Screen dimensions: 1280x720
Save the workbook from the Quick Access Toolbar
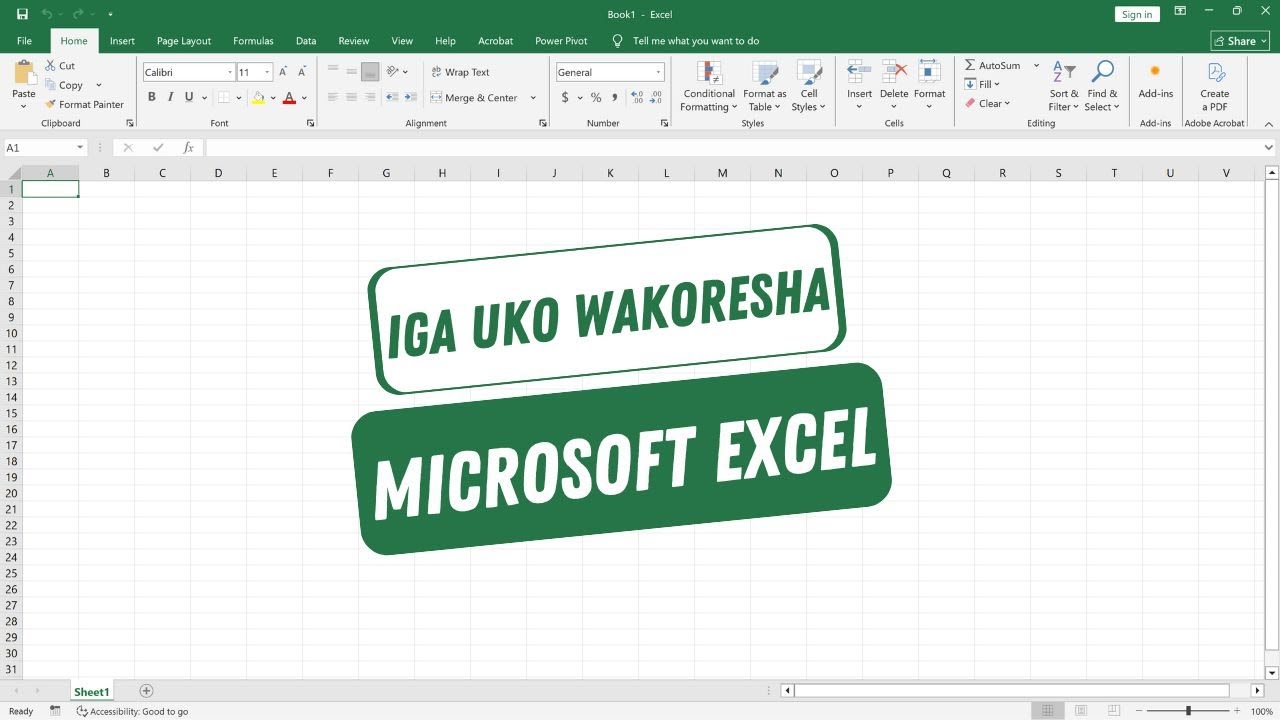[x=22, y=14]
